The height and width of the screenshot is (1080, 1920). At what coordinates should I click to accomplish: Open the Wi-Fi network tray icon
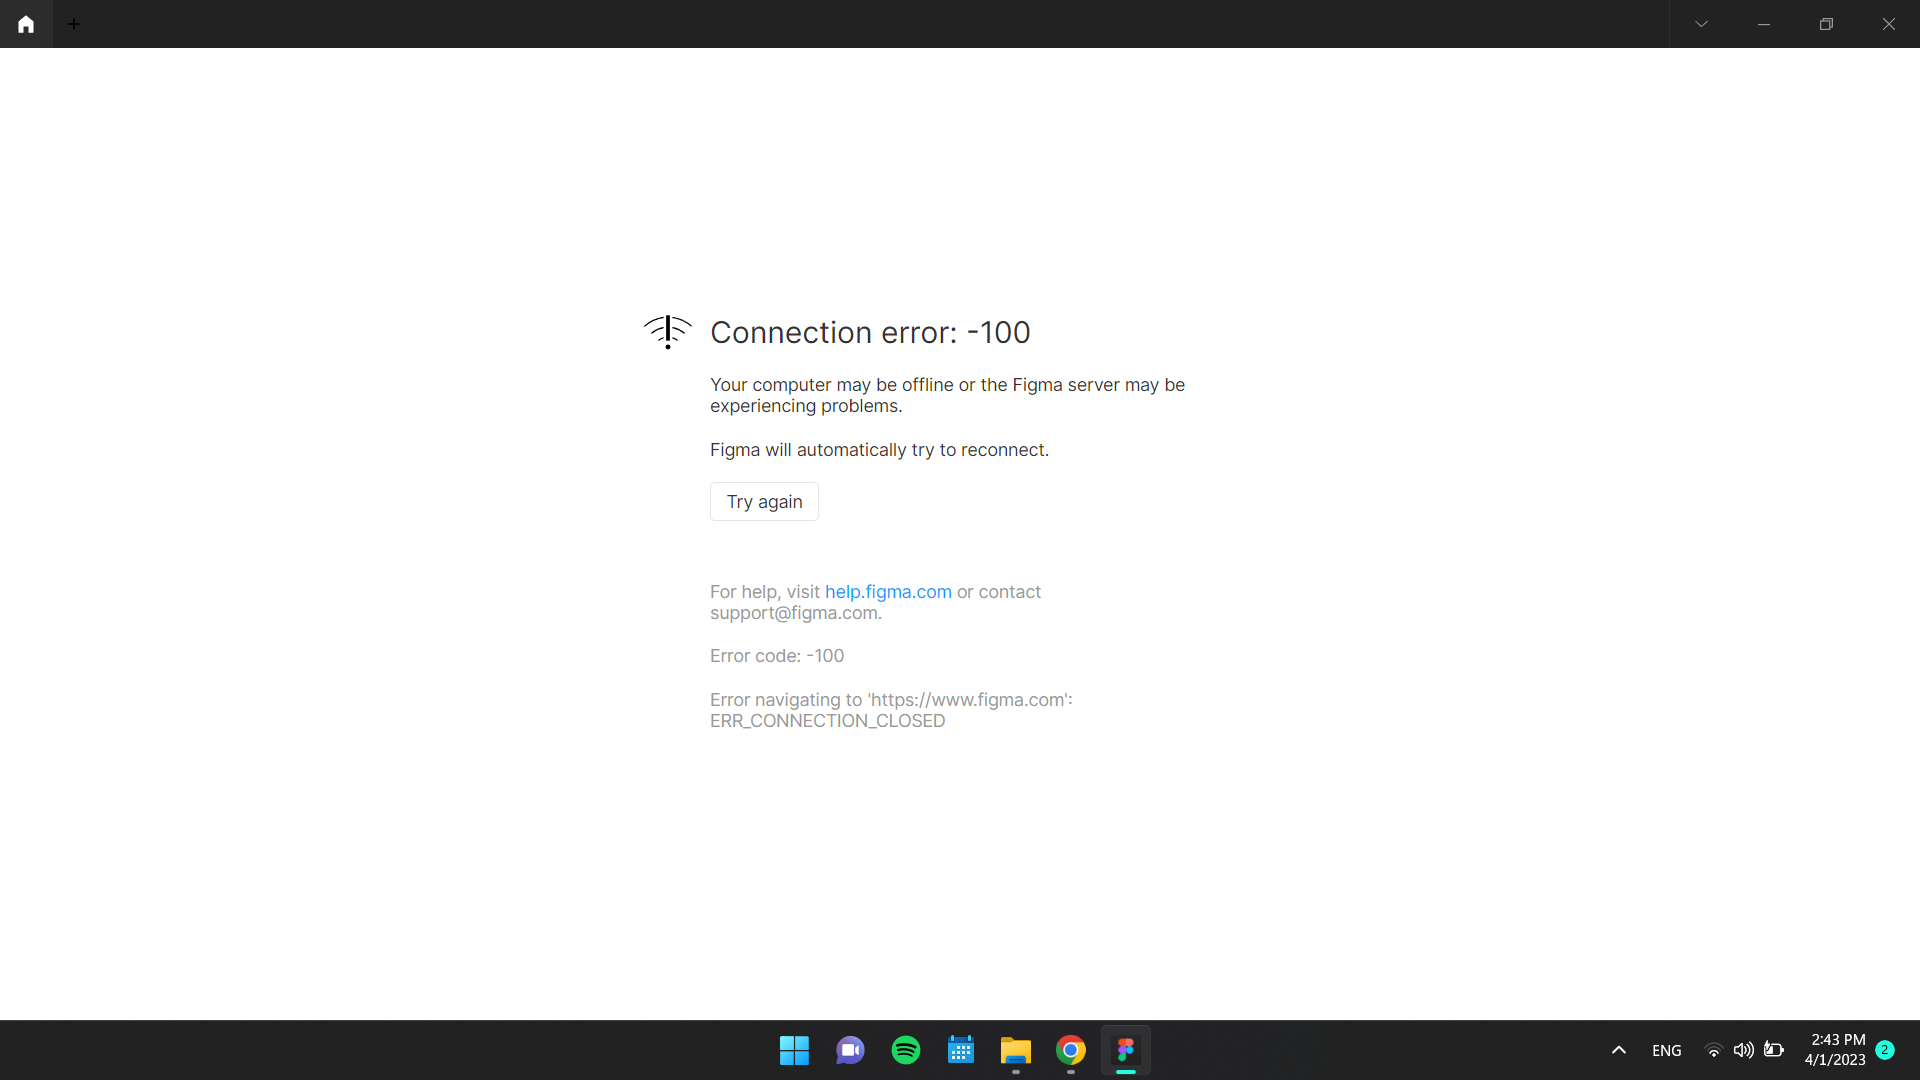tap(1713, 1050)
